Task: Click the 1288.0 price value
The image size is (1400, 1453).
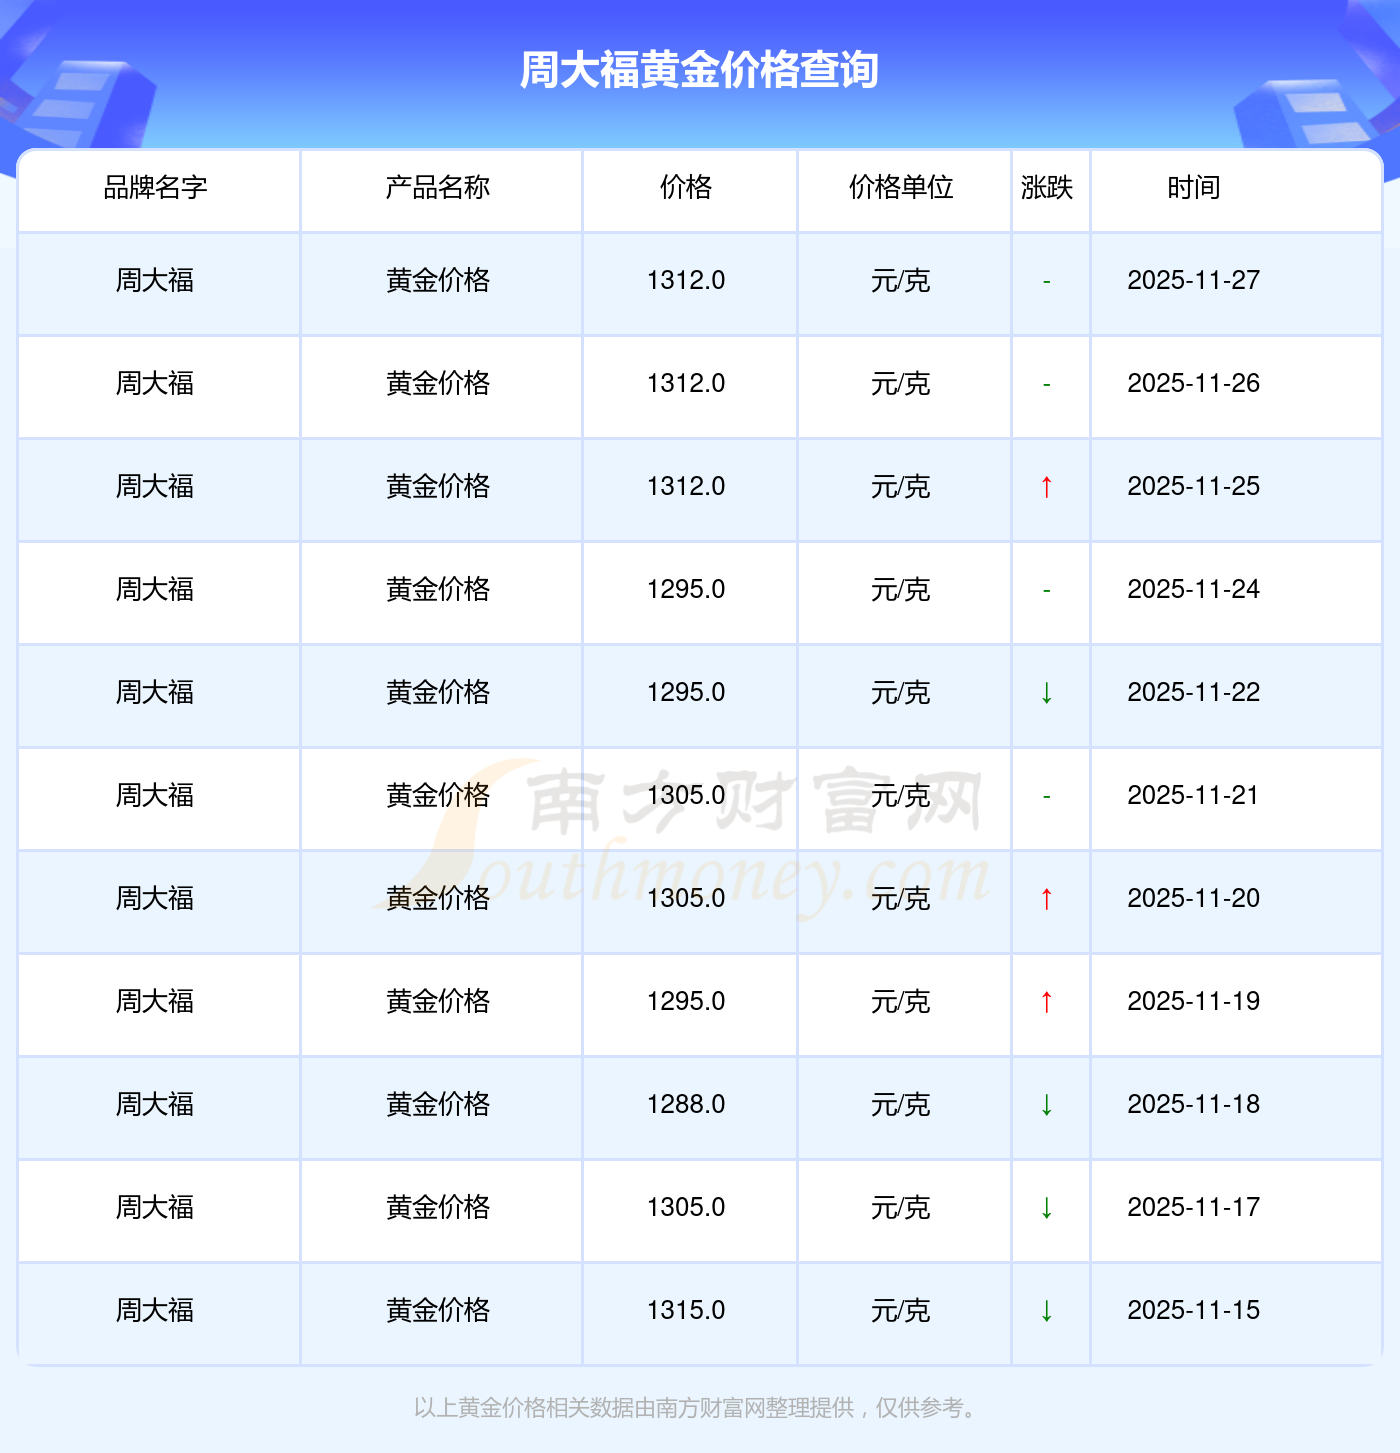Action: 686,1105
